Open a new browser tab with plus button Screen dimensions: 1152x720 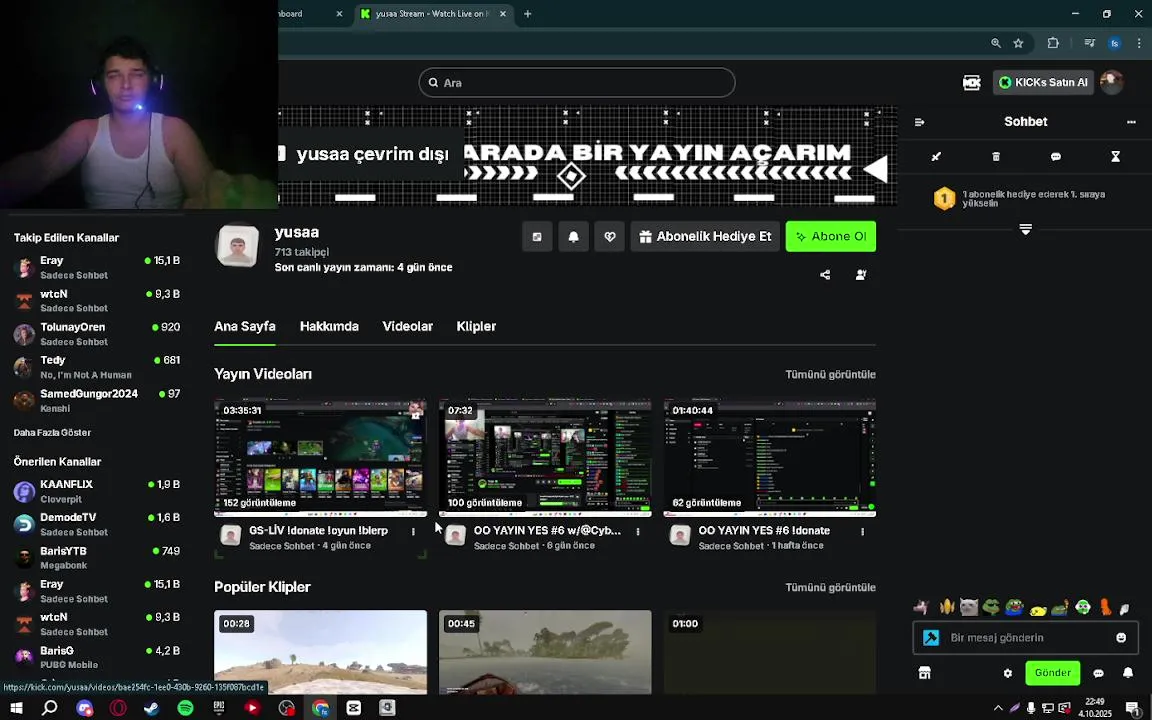point(528,14)
